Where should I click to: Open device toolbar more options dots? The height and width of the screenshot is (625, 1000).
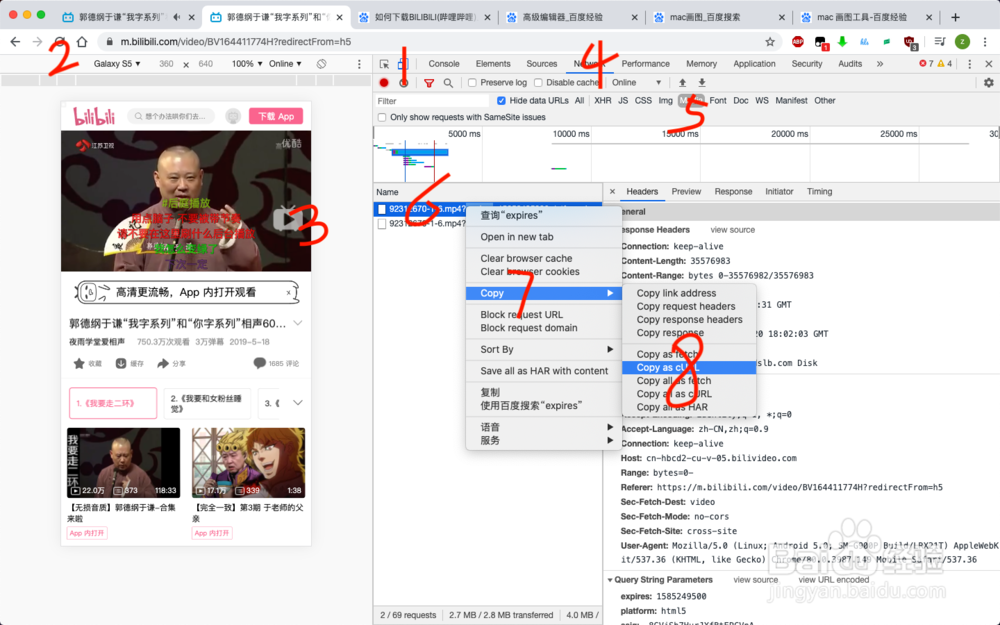pos(359,64)
